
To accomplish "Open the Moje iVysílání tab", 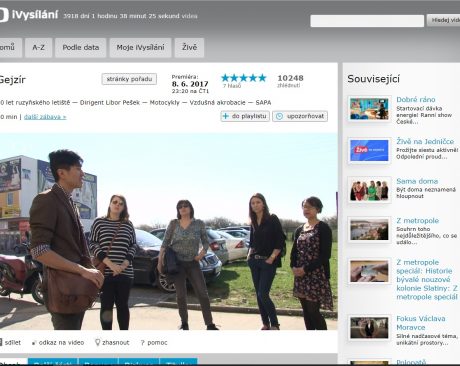I will [140, 48].
